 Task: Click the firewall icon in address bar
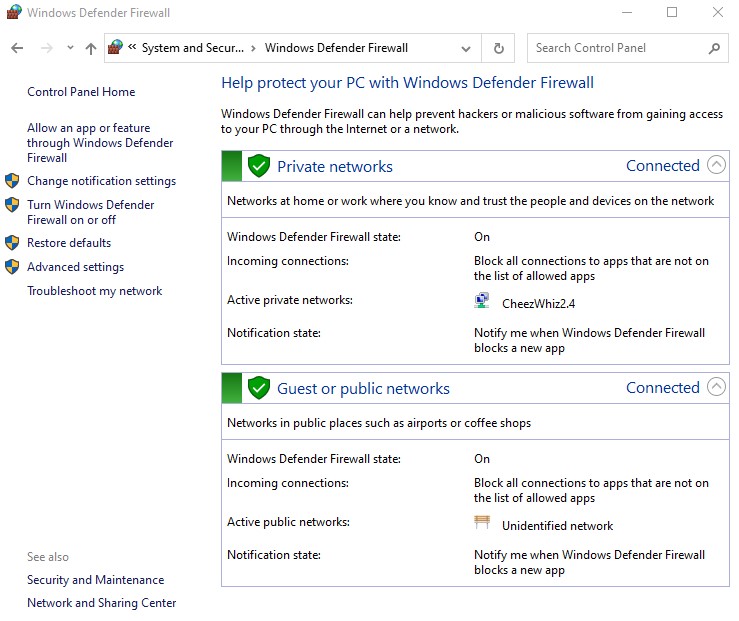coord(115,47)
